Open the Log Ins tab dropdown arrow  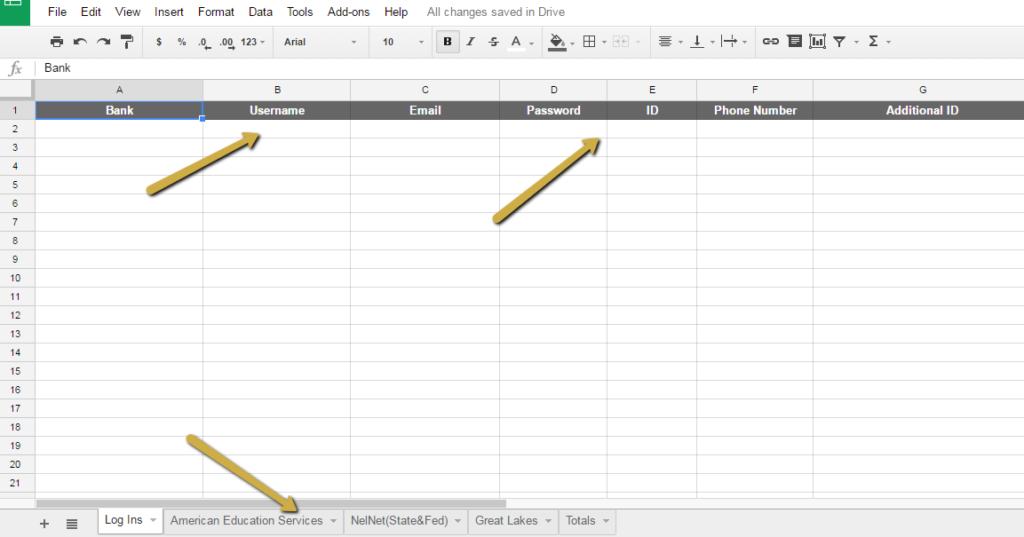pos(153,521)
